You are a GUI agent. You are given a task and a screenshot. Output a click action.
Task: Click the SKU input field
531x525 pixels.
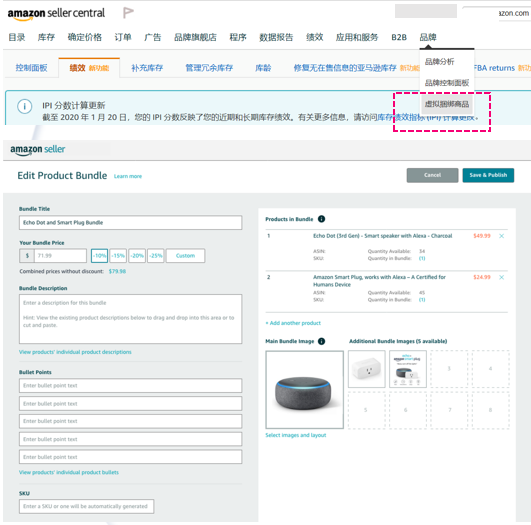86,506
